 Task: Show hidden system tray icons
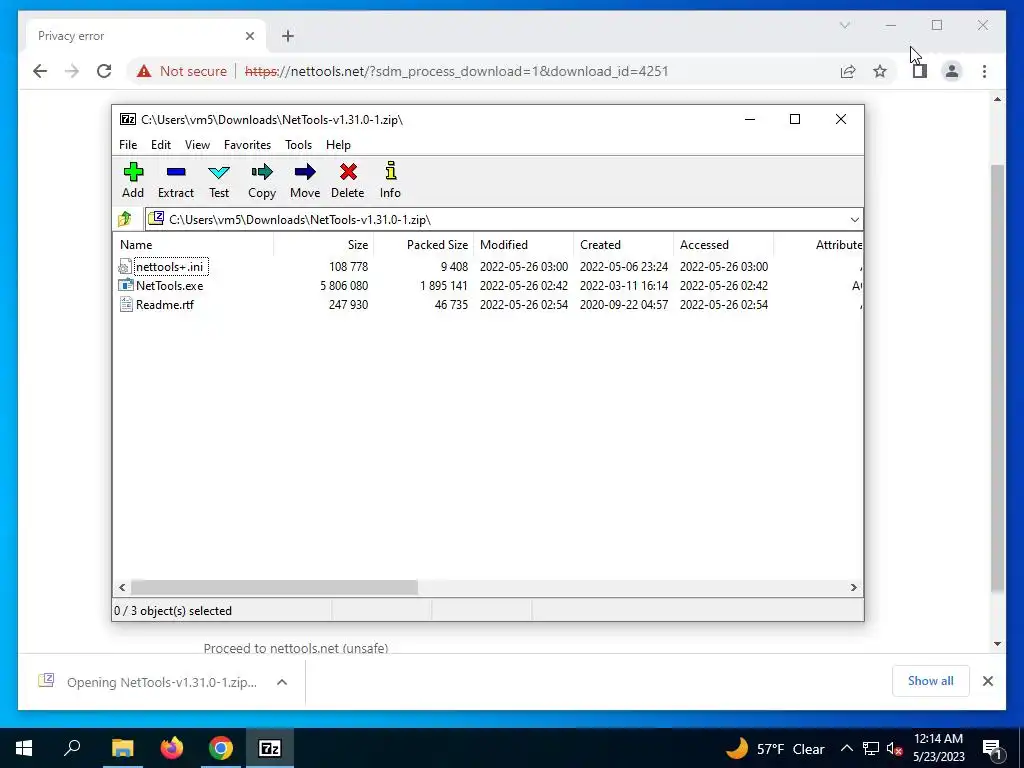coord(846,749)
